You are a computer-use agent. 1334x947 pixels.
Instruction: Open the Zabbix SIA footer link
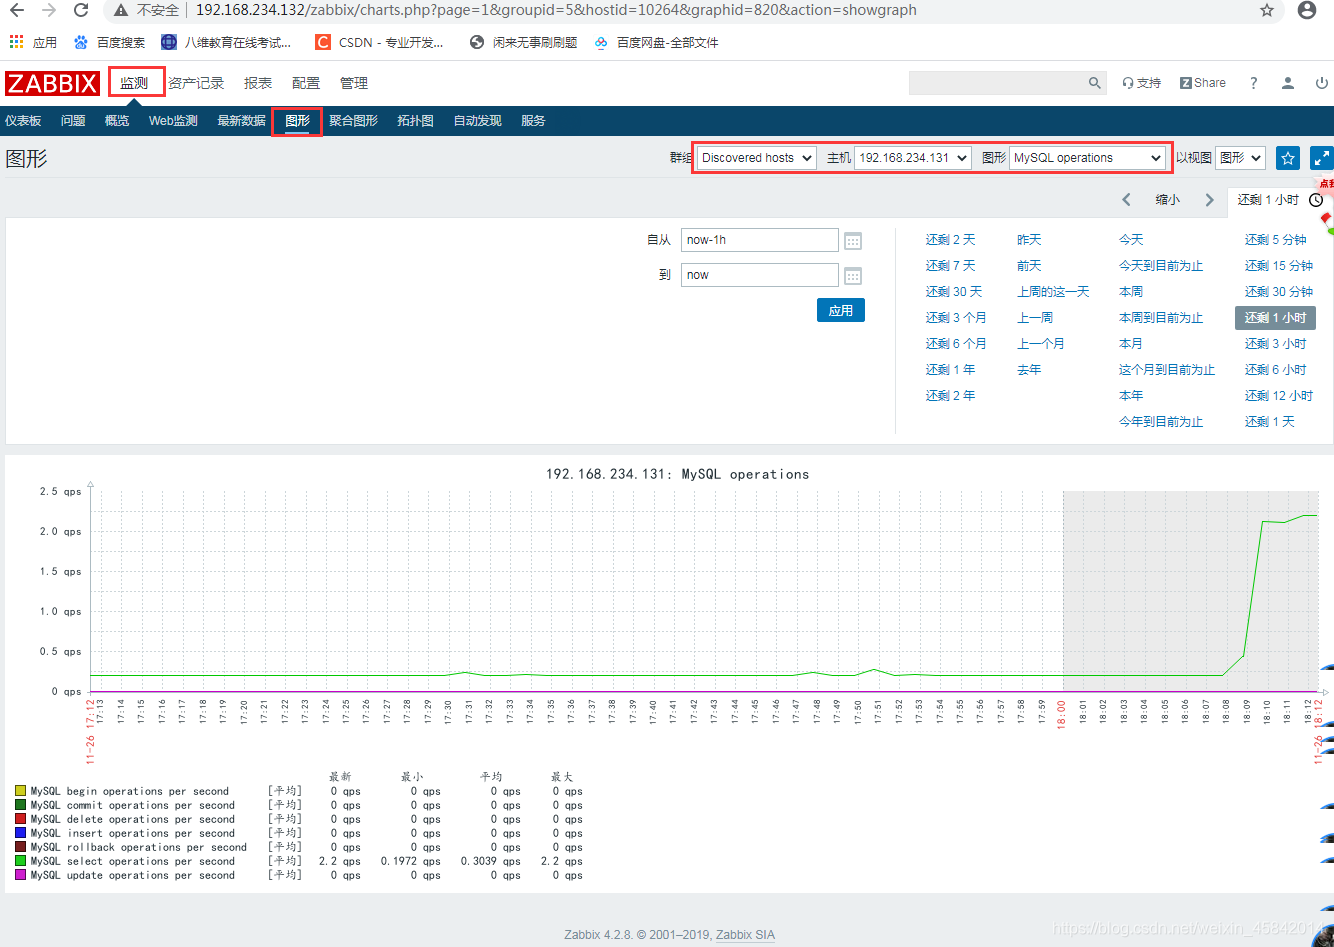(745, 935)
